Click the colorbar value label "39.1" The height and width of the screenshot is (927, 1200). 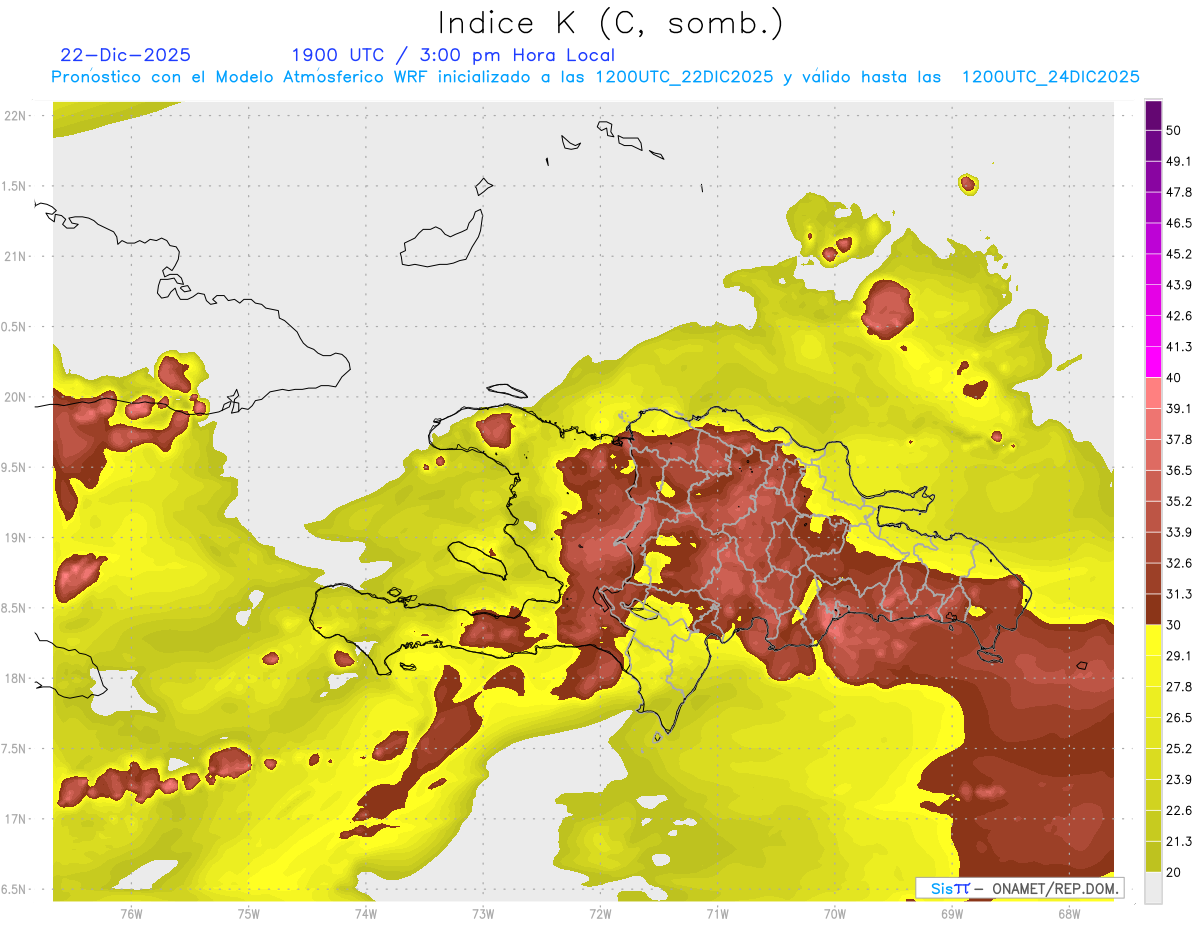[x=1179, y=409]
